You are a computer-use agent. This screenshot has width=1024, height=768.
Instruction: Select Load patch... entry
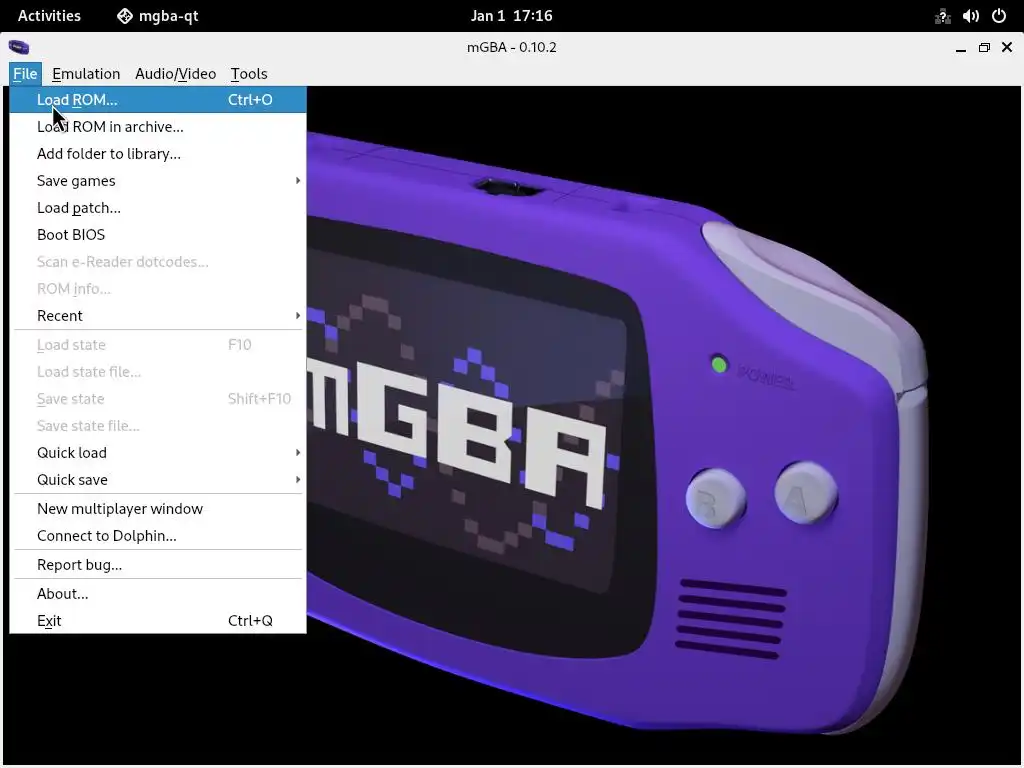point(158,208)
